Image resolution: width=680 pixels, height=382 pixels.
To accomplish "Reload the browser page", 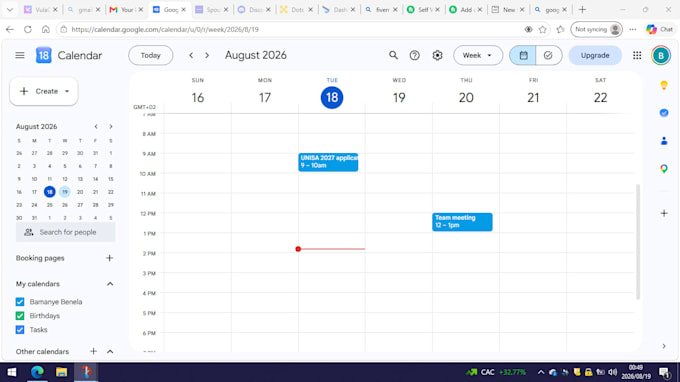I will (28, 29).
